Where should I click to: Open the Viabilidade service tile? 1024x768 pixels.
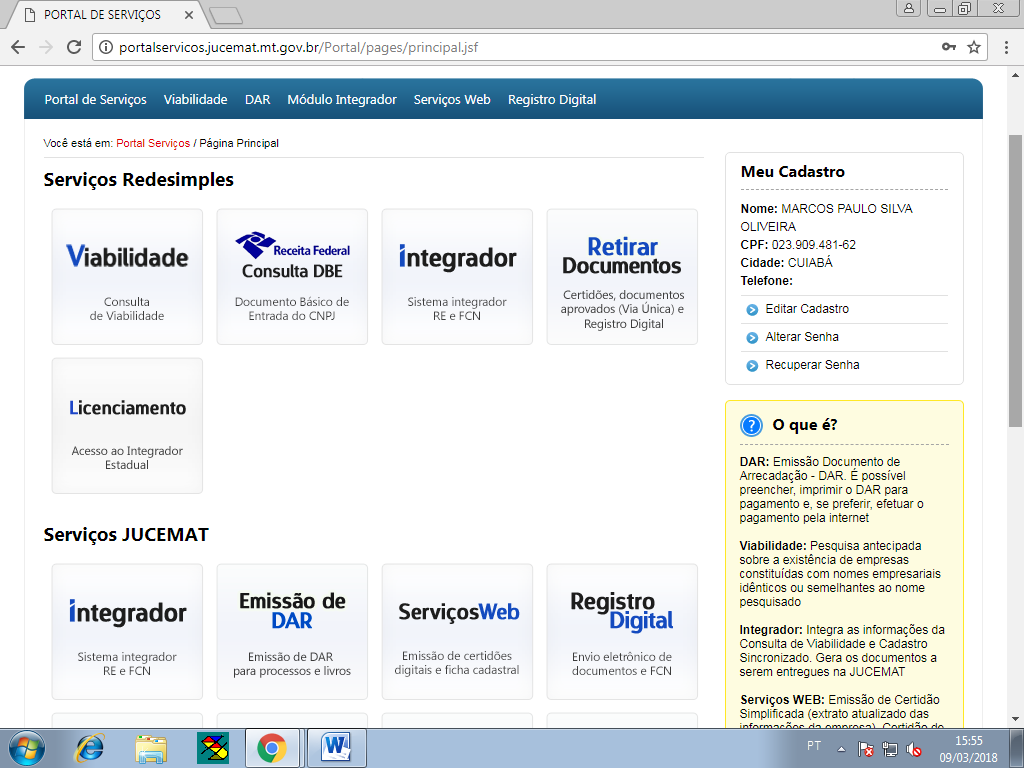[x=127, y=277]
